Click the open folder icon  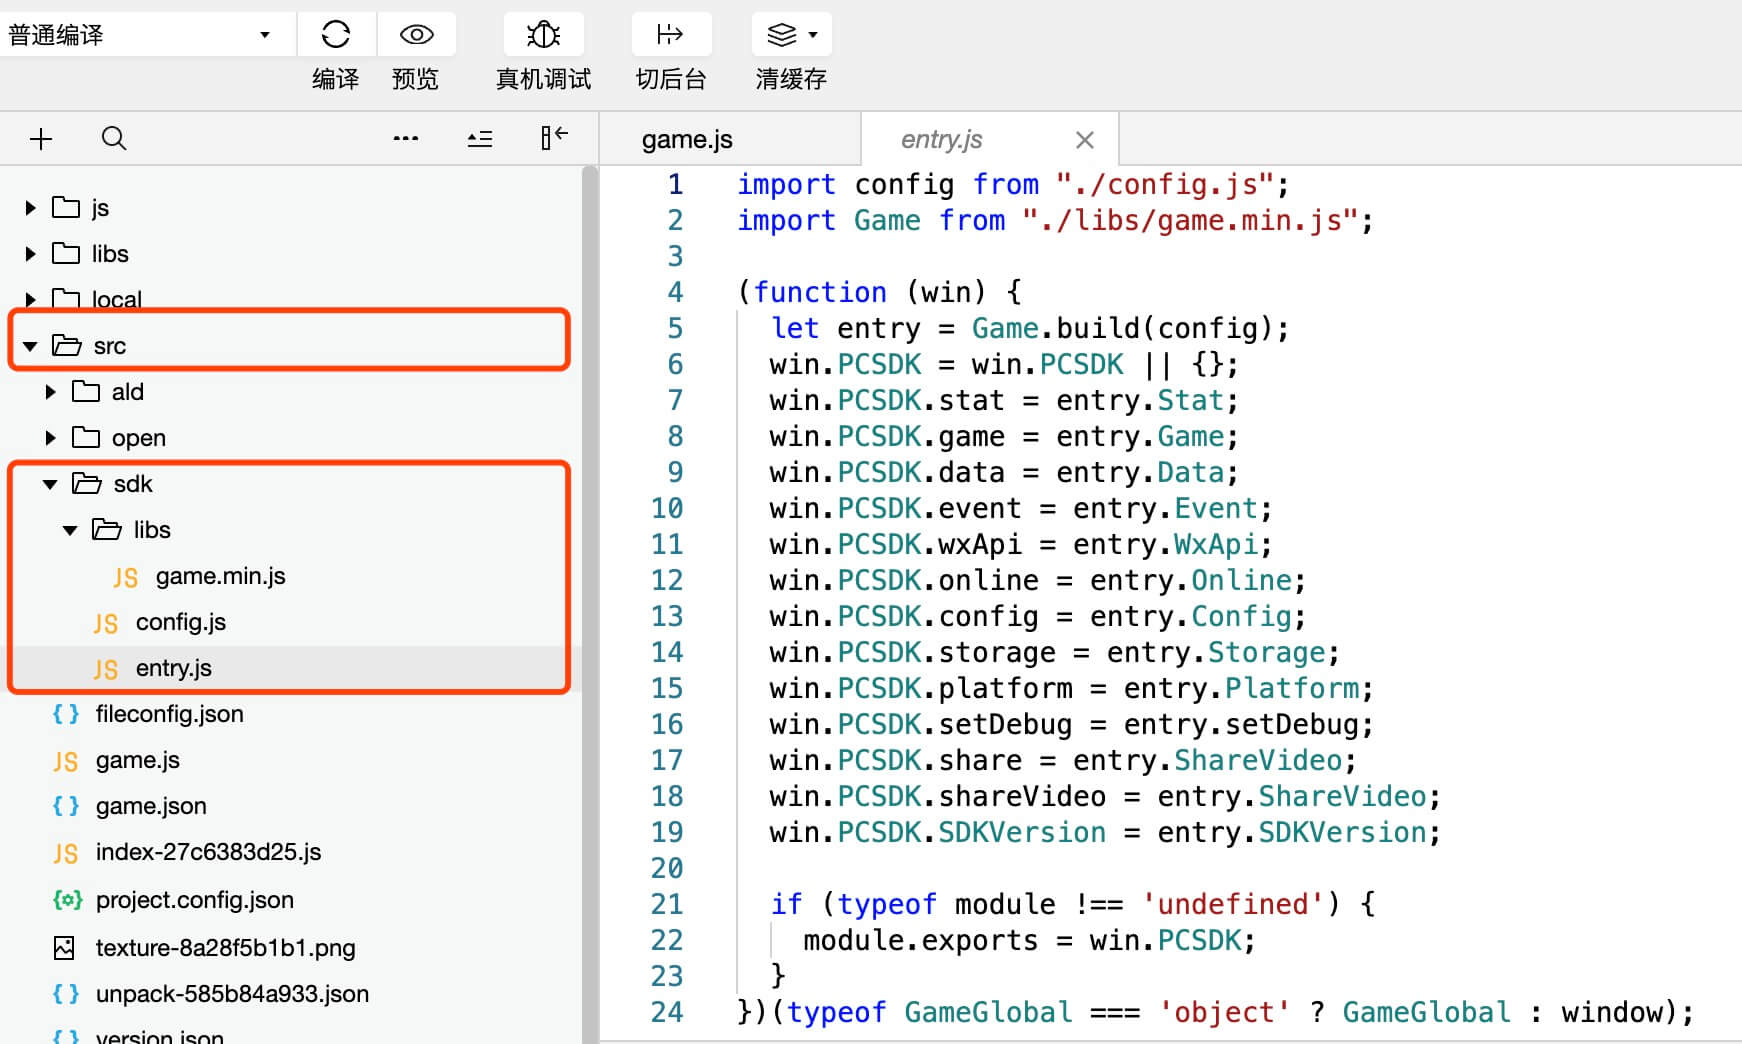pos(86,437)
